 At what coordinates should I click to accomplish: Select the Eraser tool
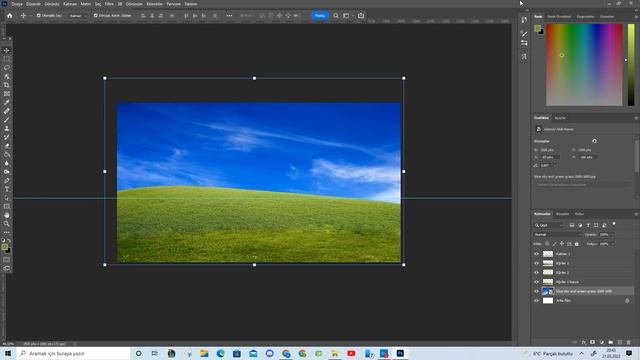pyautogui.click(x=7, y=146)
